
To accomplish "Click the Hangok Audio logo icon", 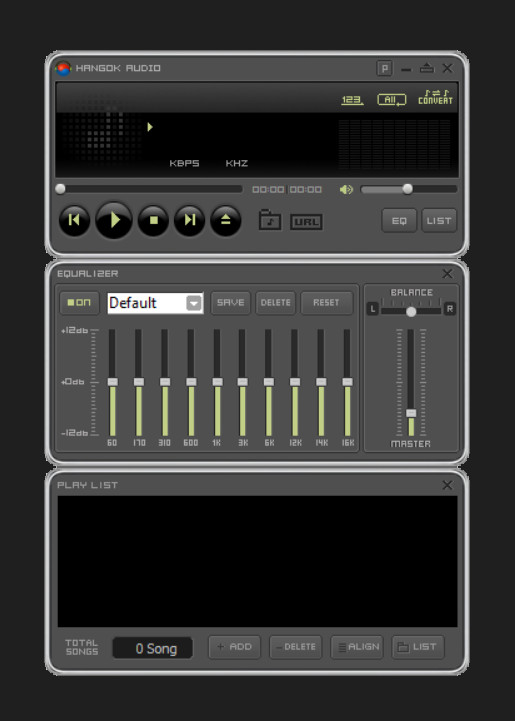I will click(63, 69).
